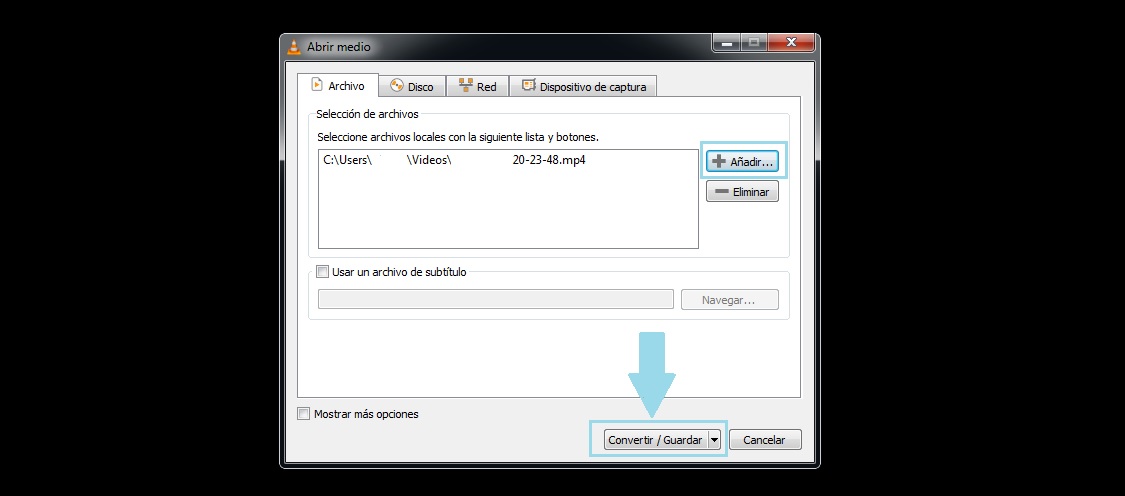The image size is (1125, 496).
Task: Click the Navegar button
Action: (x=728, y=300)
